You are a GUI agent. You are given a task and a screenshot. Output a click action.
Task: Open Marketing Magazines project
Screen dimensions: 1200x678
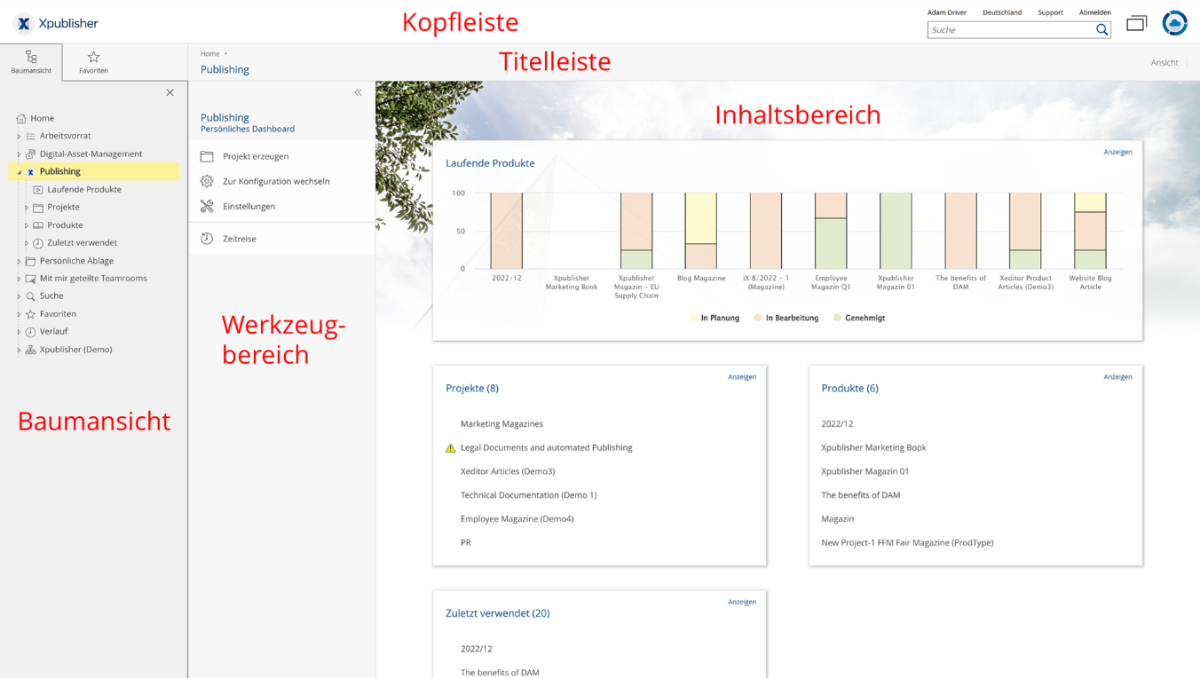click(502, 424)
